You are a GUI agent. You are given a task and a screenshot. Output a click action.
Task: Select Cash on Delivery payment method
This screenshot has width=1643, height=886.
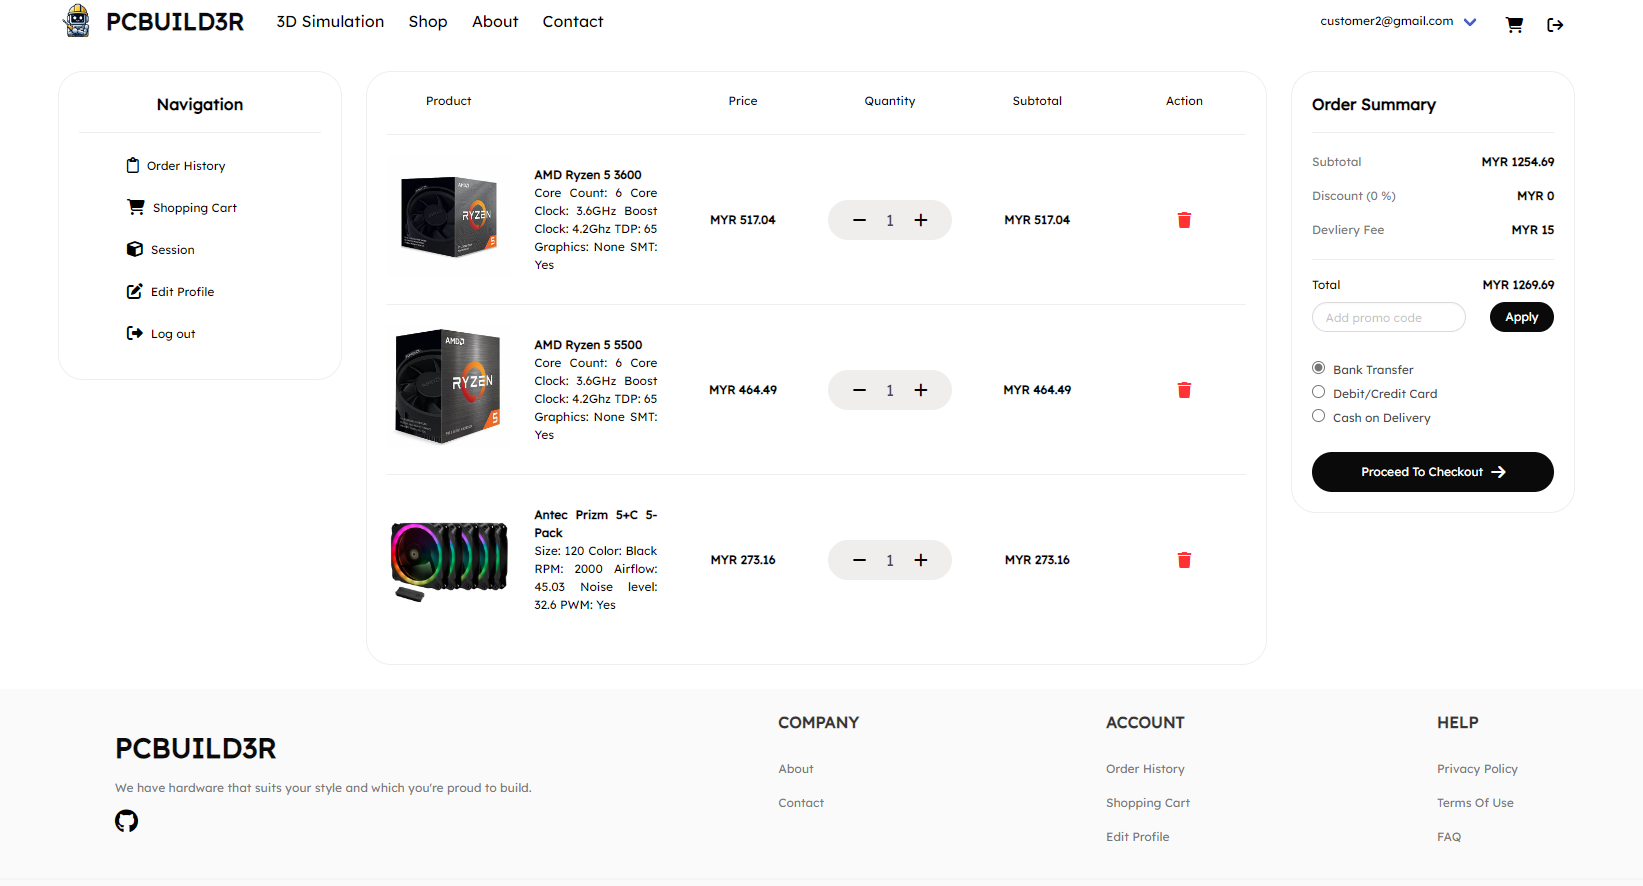point(1319,416)
